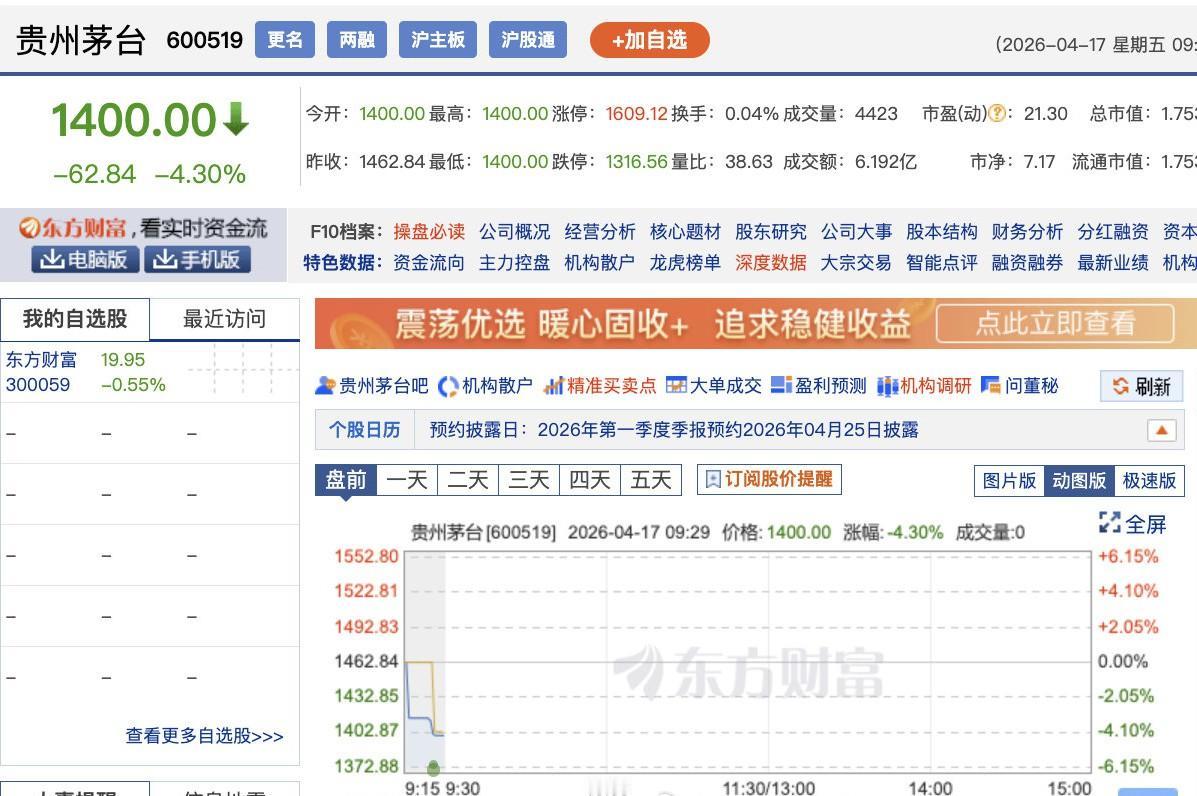
Task: Switch to the 五天 chart view
Action: click(x=651, y=479)
